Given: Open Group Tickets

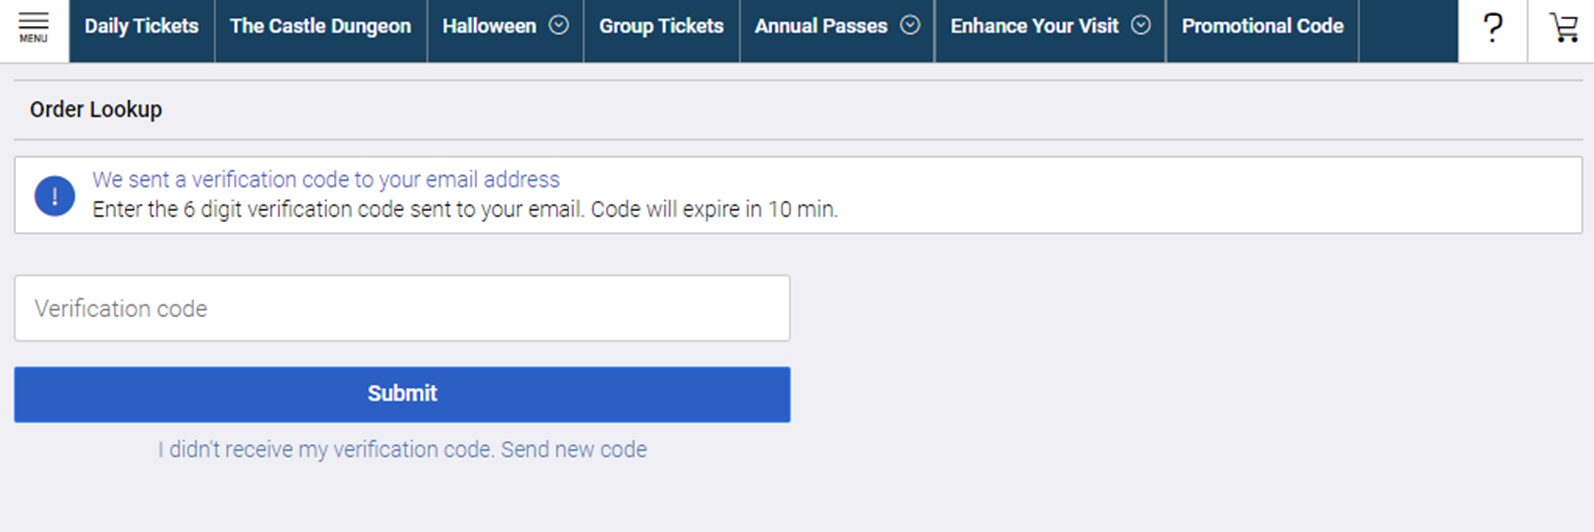Looking at the screenshot, I should (661, 27).
